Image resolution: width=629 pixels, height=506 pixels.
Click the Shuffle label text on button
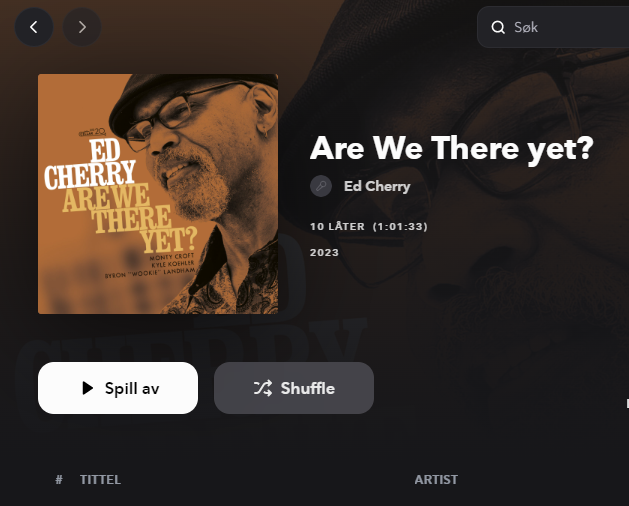tap(308, 388)
